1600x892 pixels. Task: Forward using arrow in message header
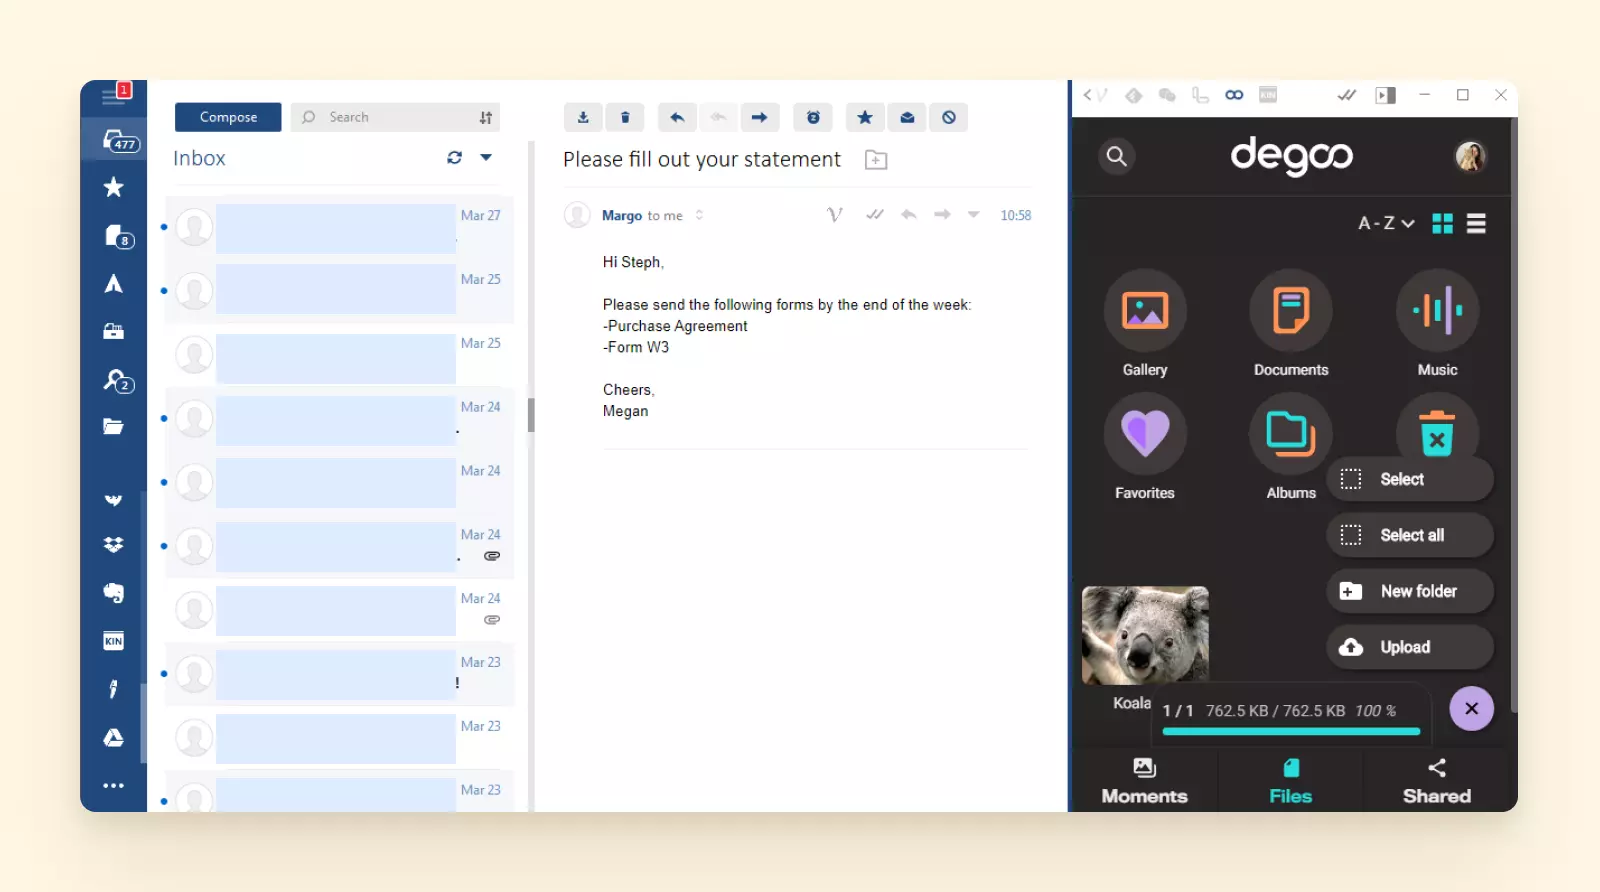pyautogui.click(x=942, y=214)
